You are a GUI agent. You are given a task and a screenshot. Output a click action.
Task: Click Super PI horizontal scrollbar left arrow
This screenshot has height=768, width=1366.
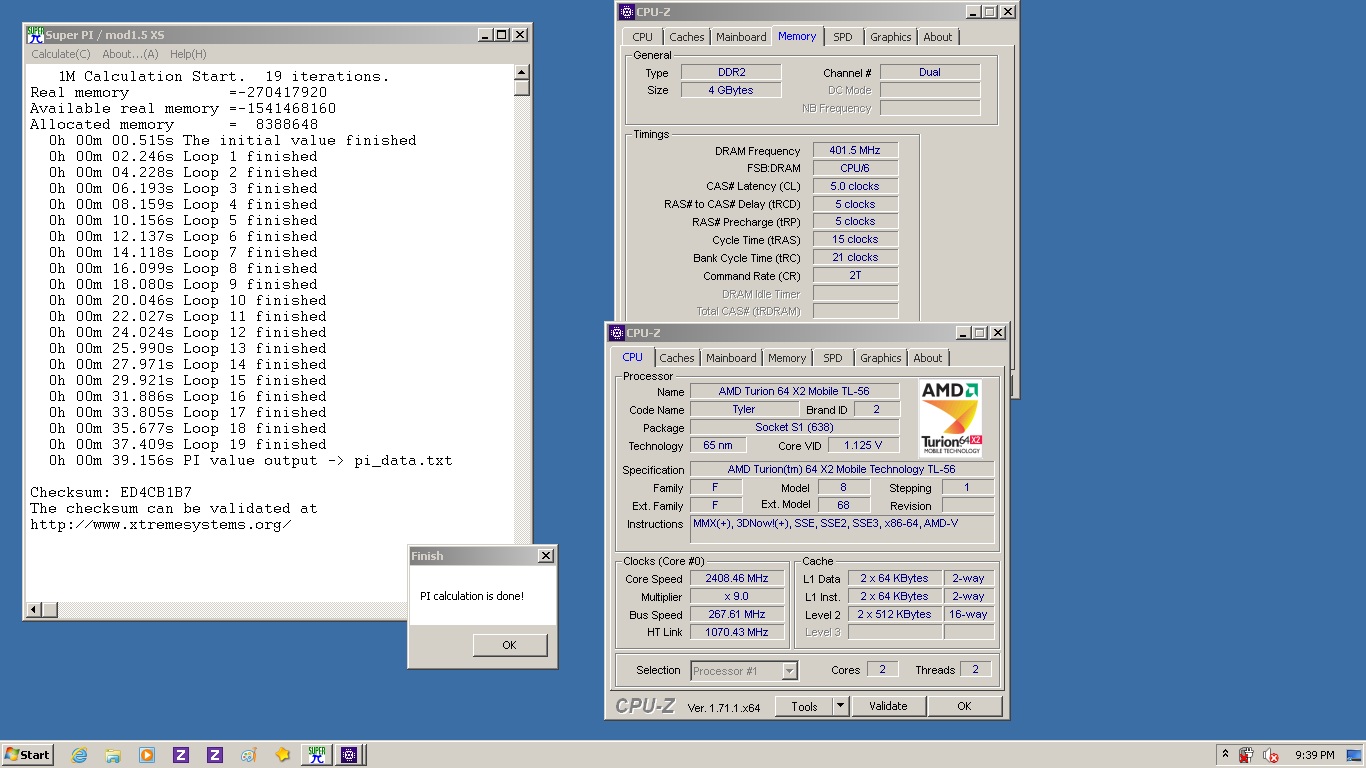click(x=35, y=609)
